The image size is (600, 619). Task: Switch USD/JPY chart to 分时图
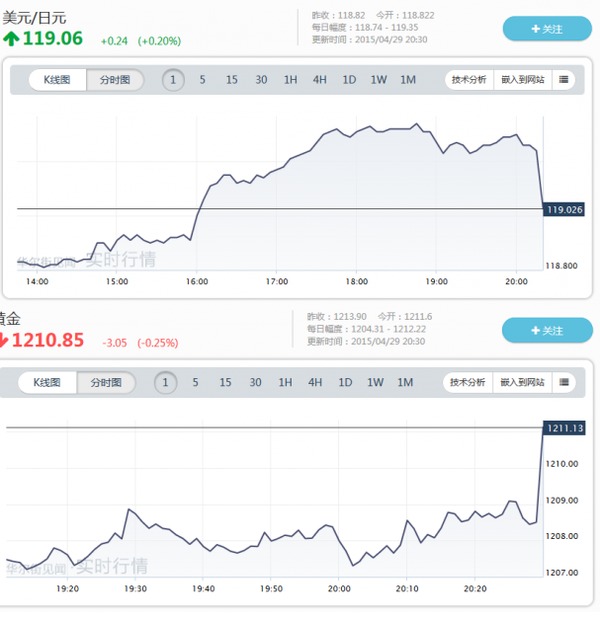pos(115,80)
